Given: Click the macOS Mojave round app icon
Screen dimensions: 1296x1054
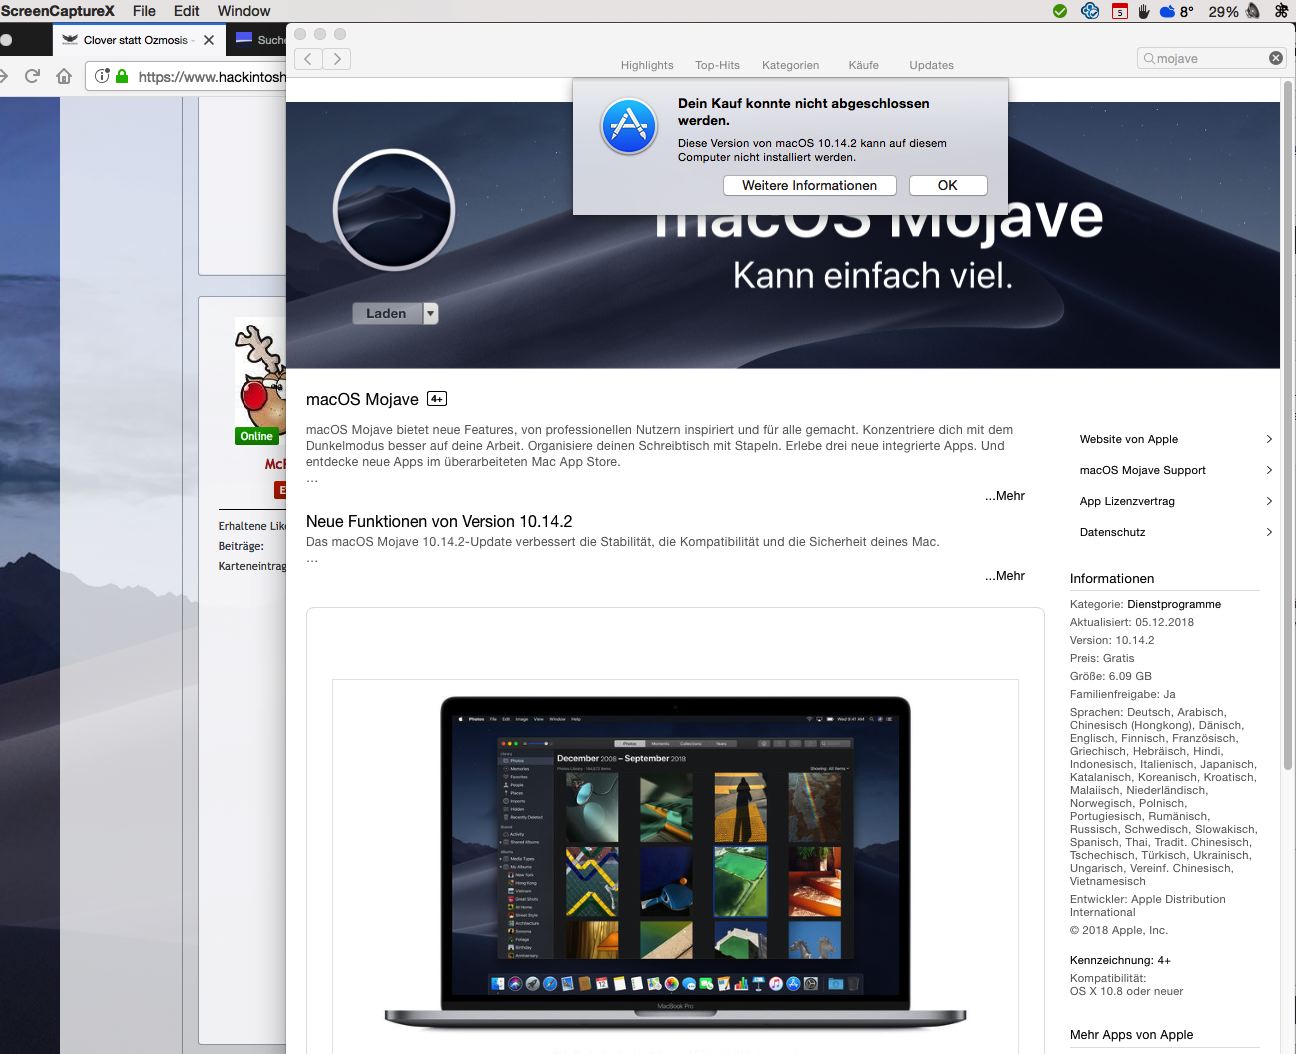Looking at the screenshot, I should 394,210.
